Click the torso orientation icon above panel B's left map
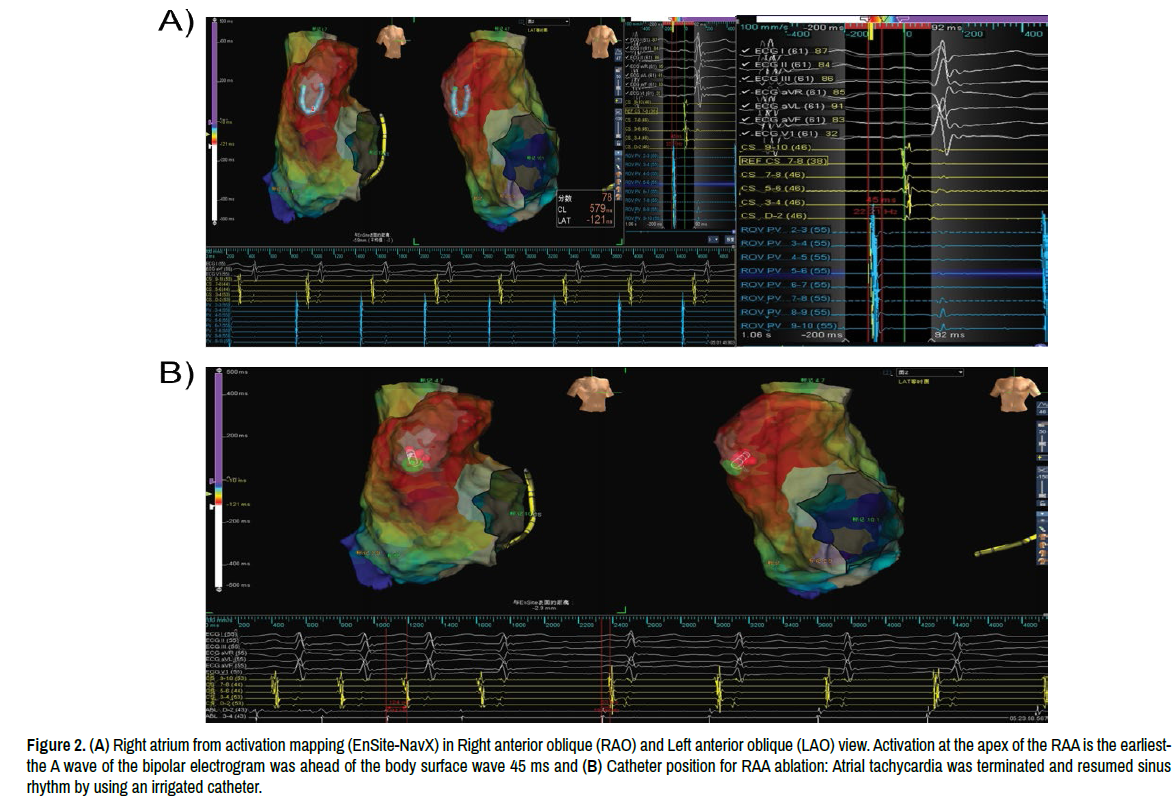The image size is (1176, 799). [590, 394]
